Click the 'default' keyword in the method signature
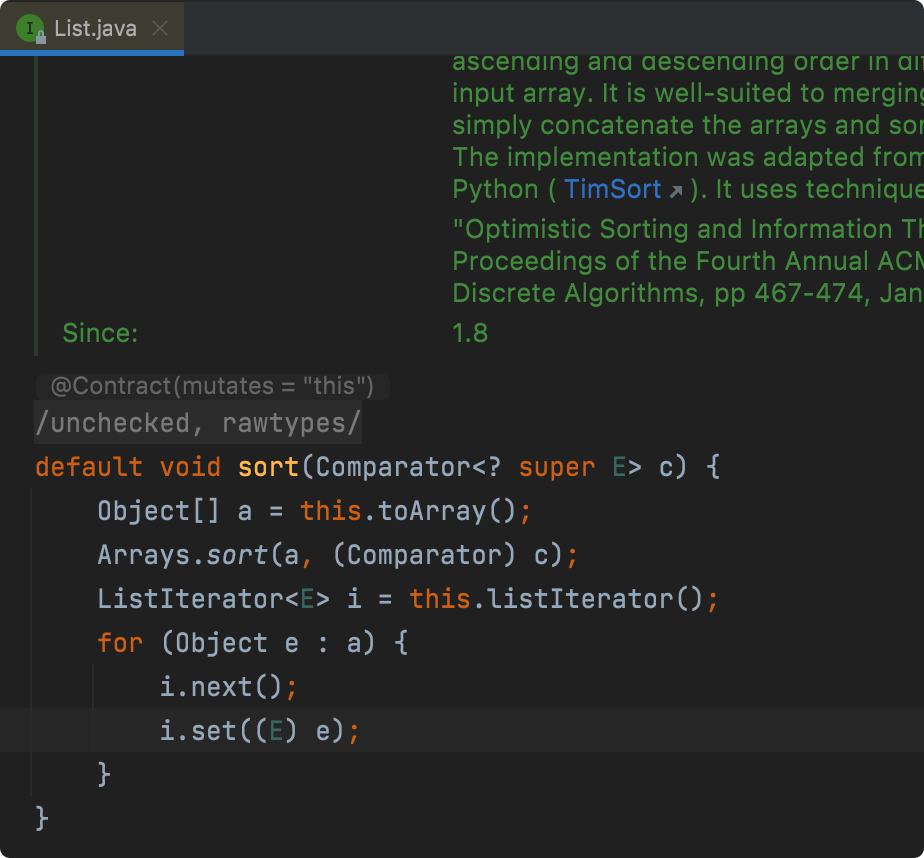The image size is (924, 858). pos(89,467)
